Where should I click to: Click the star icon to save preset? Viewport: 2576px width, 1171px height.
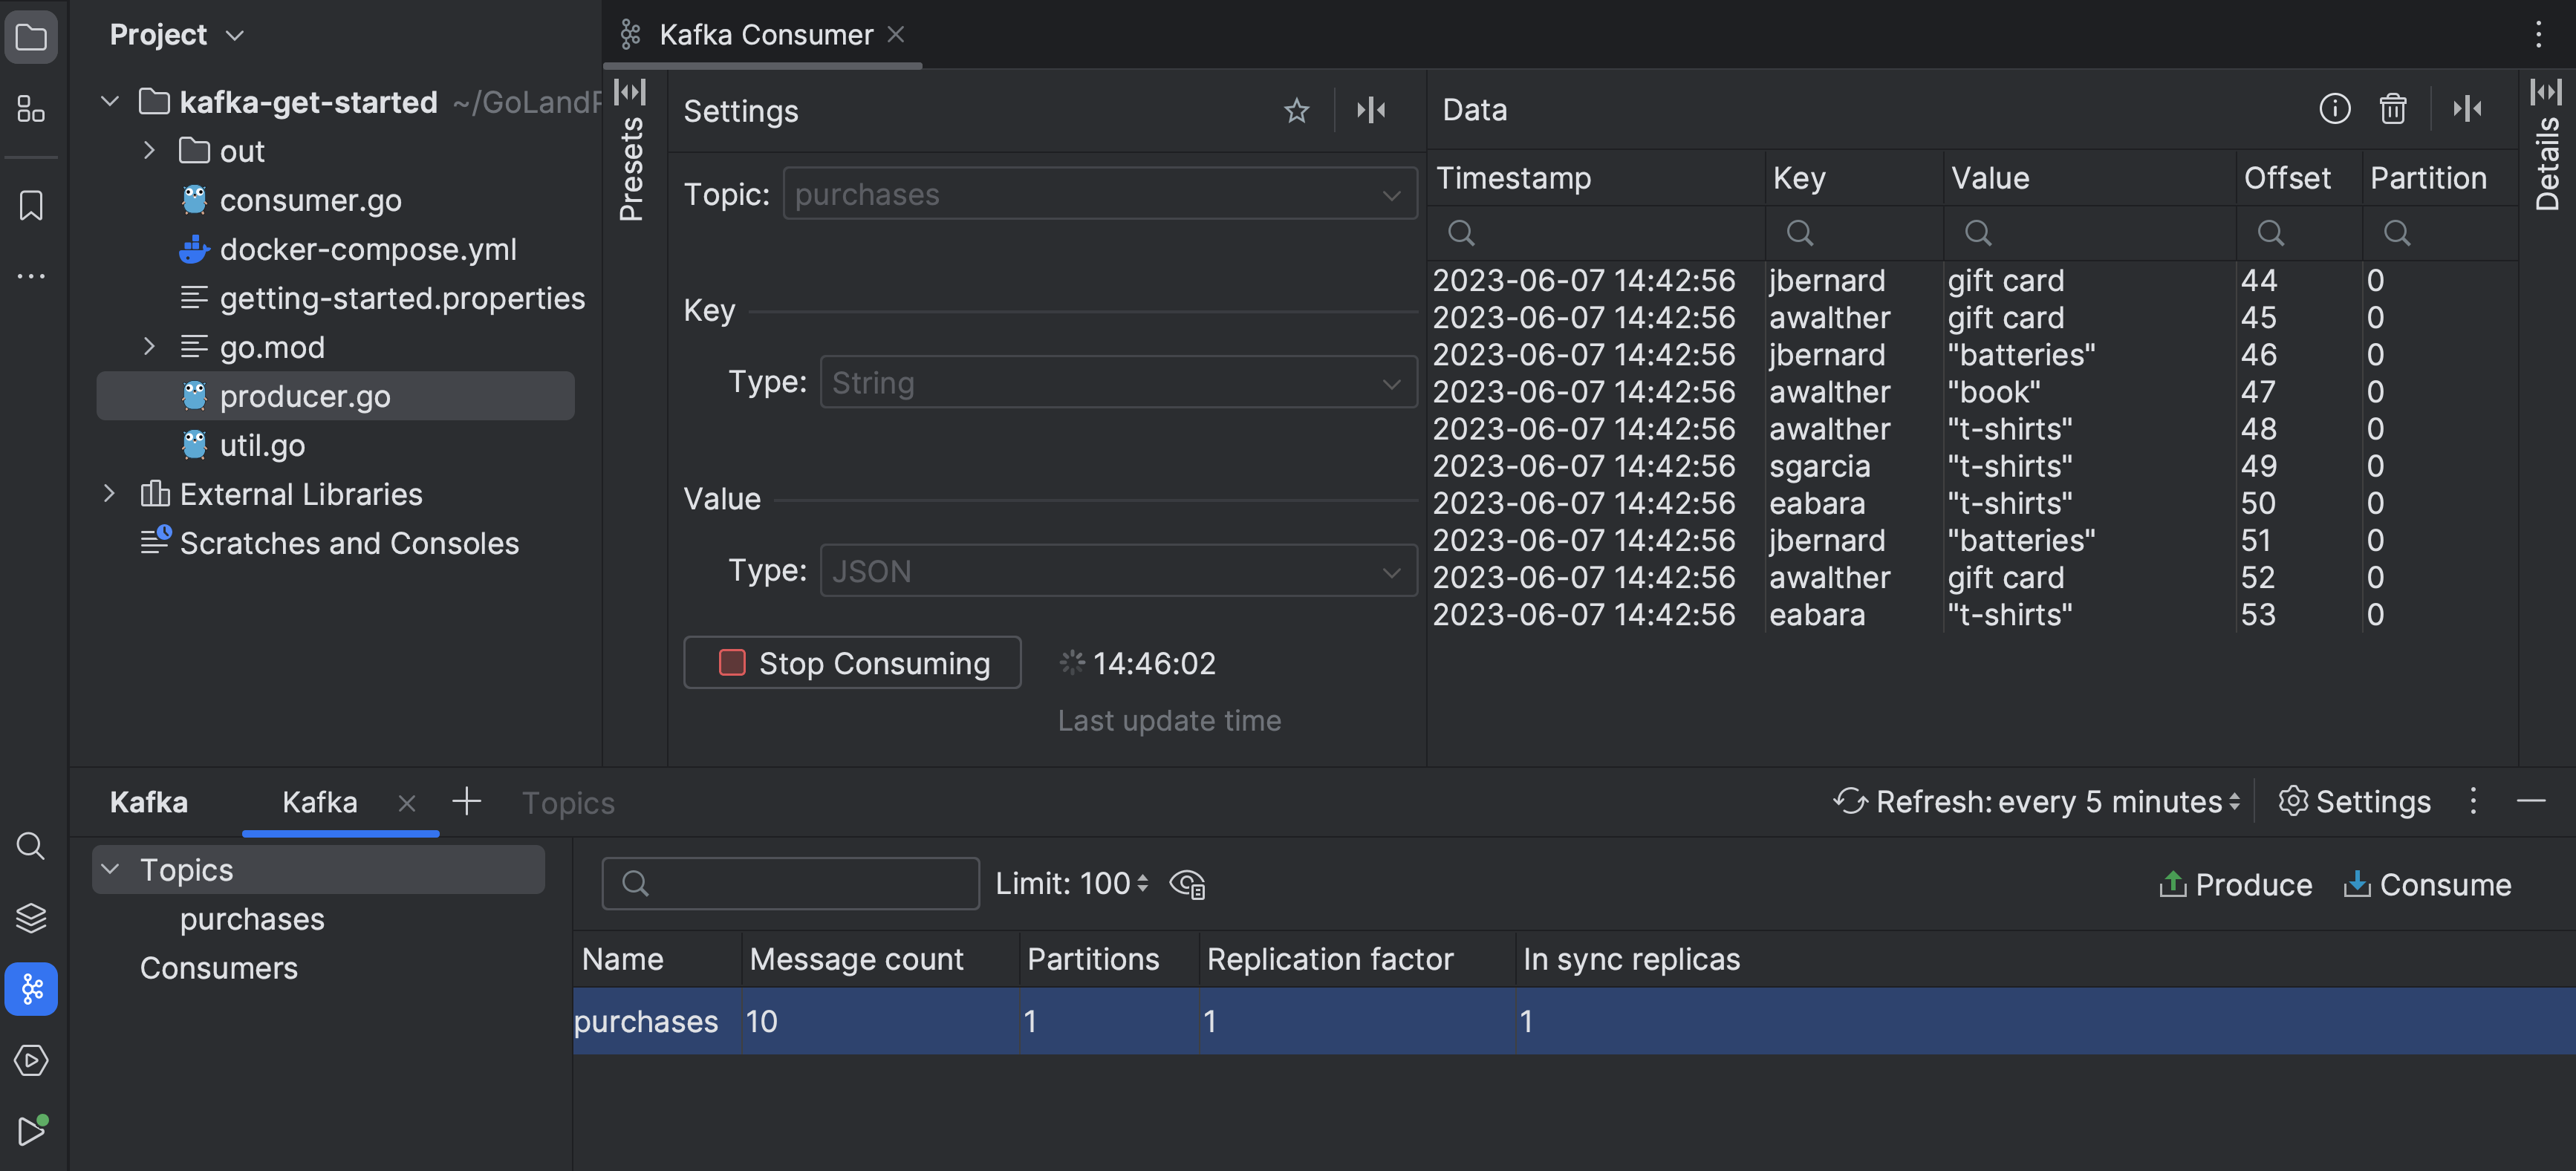[1296, 110]
